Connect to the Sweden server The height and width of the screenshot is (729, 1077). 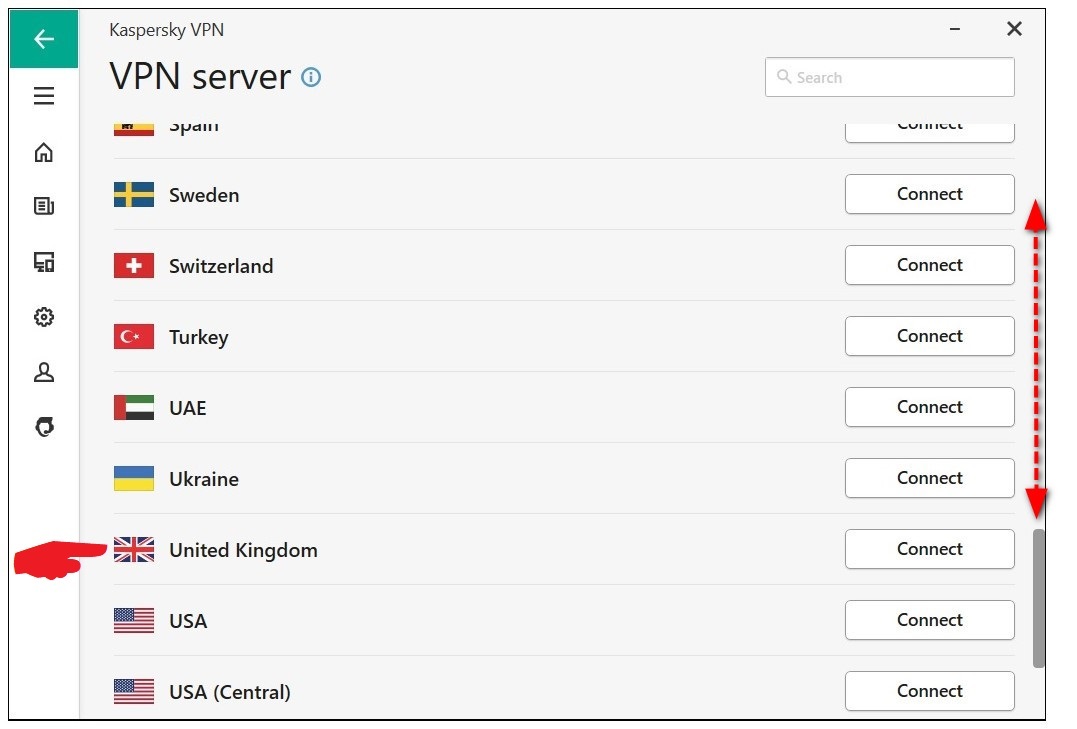coord(929,194)
